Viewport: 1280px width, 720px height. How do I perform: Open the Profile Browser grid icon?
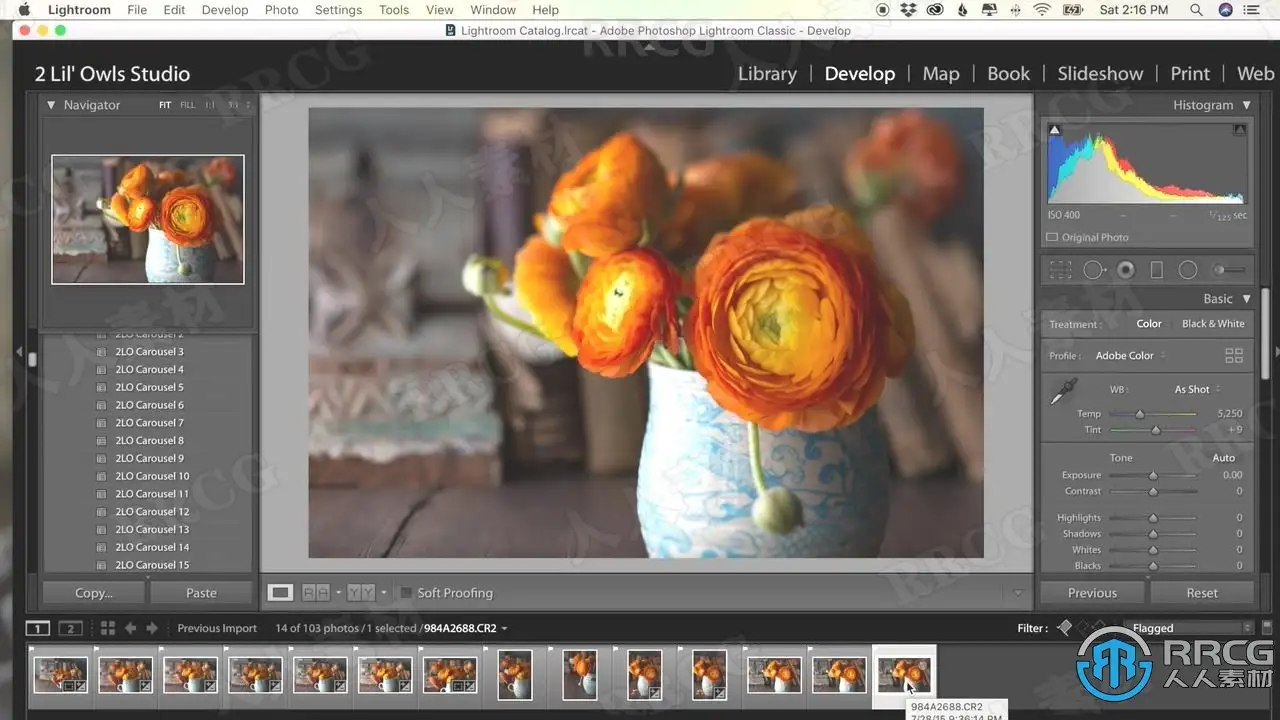(1234, 356)
